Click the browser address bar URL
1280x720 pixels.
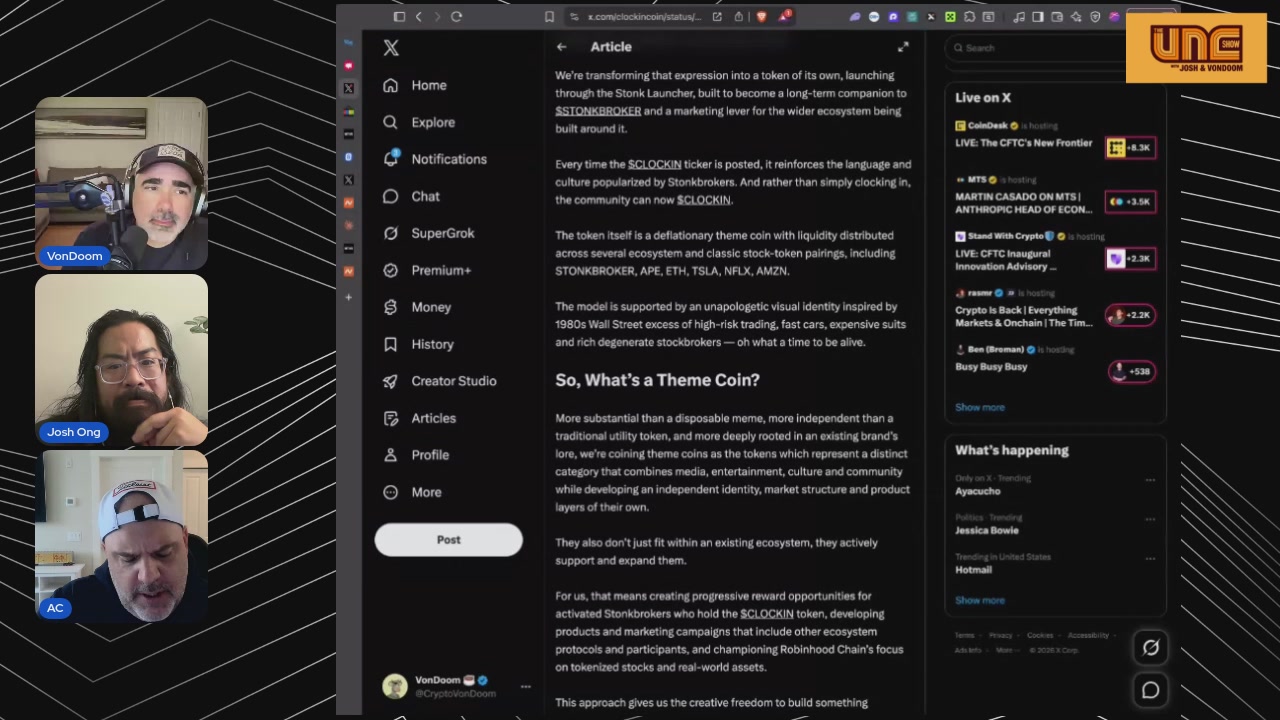pyautogui.click(x=644, y=16)
